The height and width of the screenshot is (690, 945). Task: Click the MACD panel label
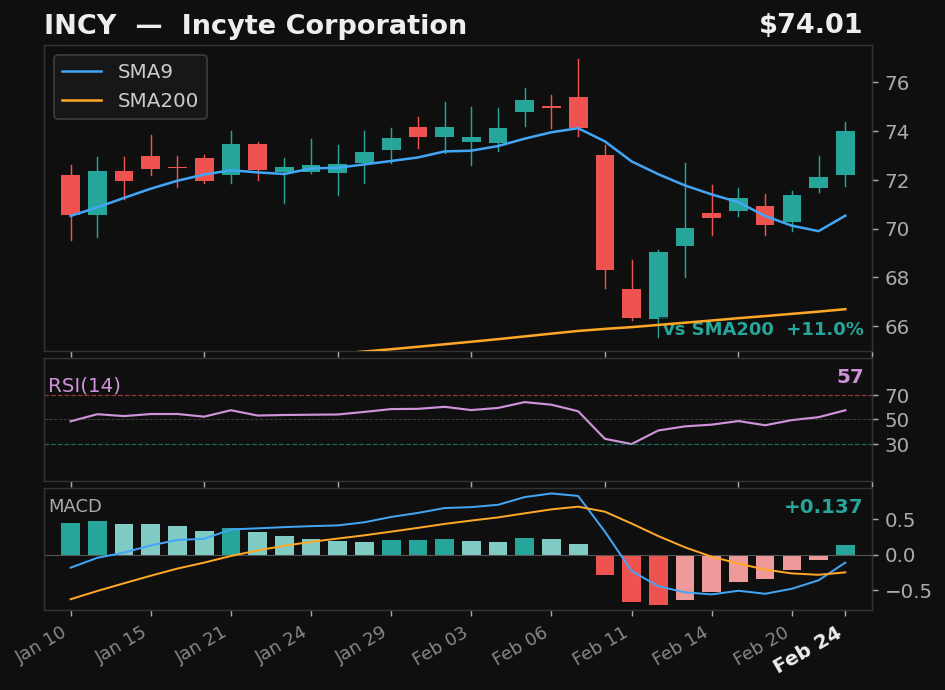pos(75,506)
